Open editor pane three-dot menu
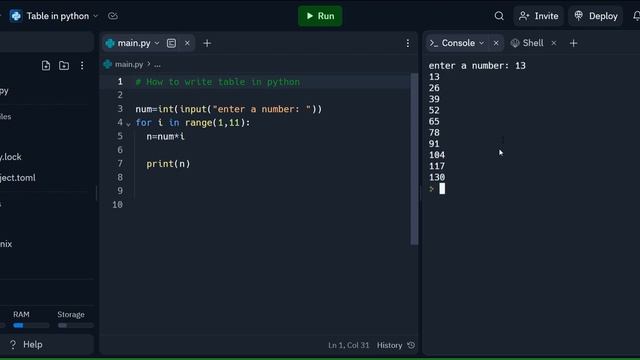This screenshot has height=360, width=640. (407, 43)
